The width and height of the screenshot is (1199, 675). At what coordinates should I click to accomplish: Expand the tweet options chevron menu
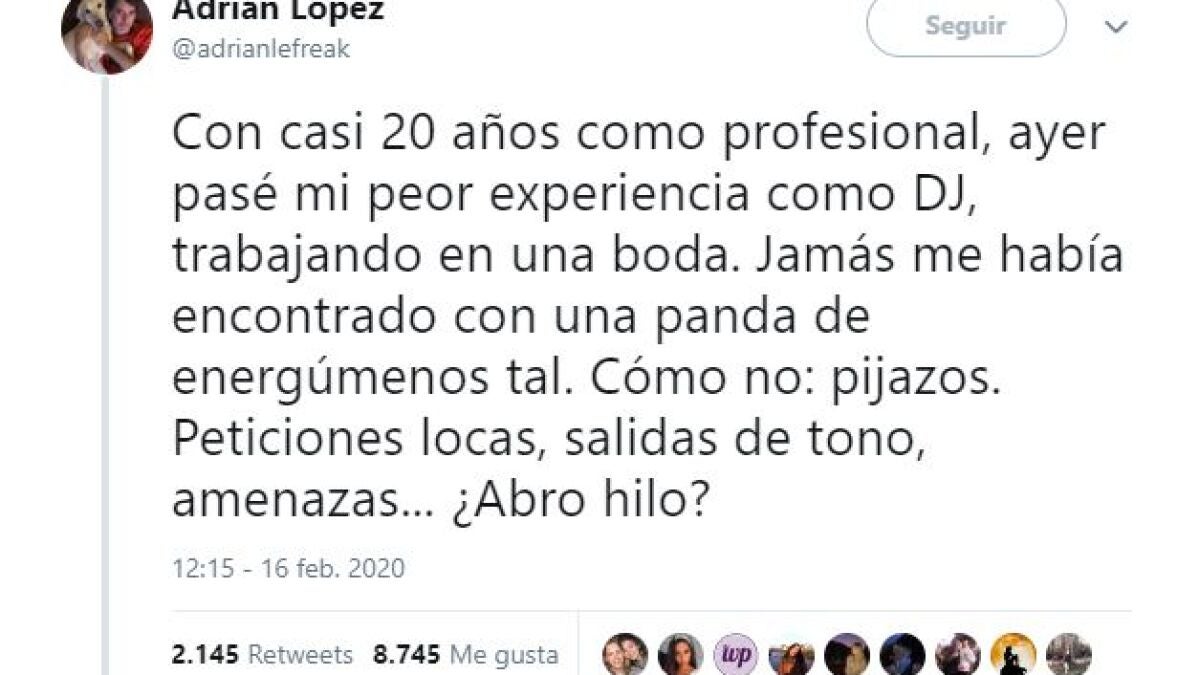[x=1116, y=28]
